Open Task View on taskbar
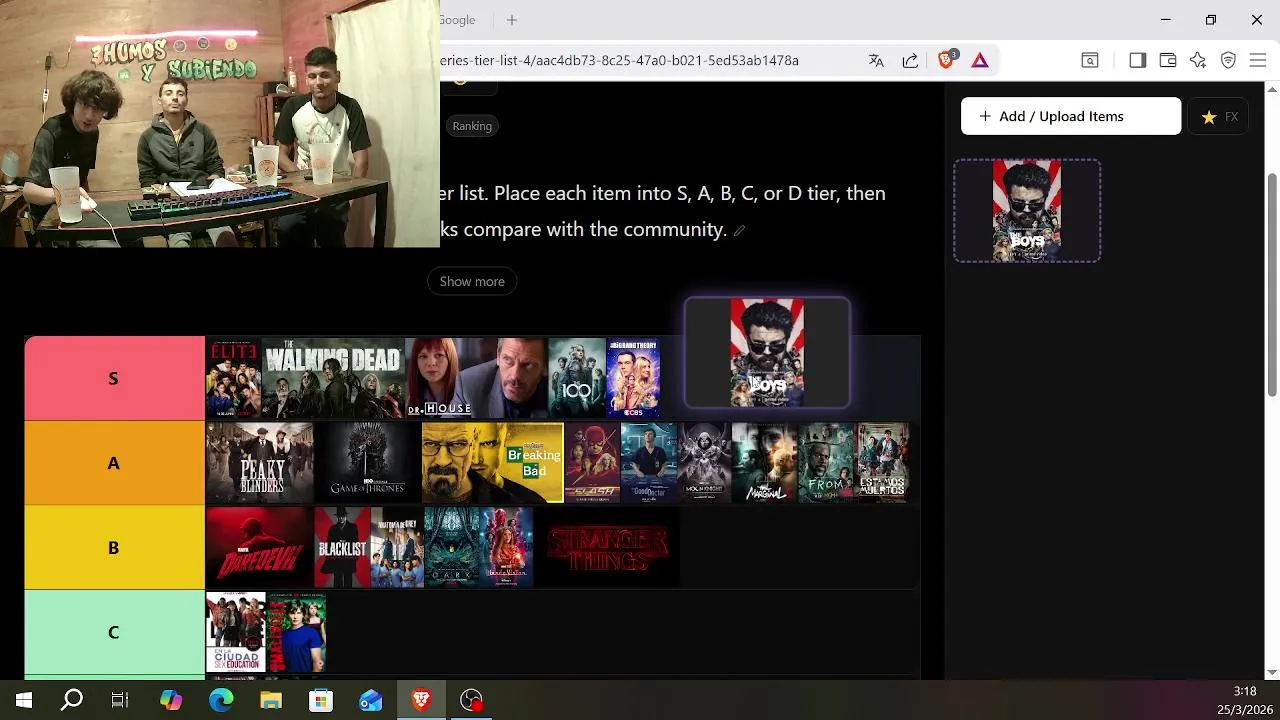Image resolution: width=1280 pixels, height=720 pixels. (120, 700)
